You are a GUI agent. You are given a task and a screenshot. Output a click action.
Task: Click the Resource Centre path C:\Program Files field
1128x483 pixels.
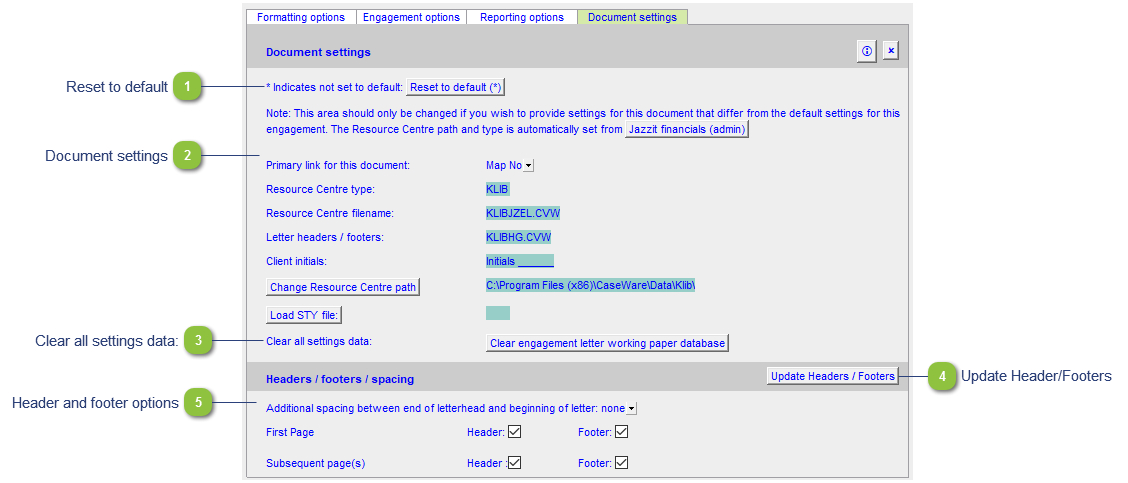591,285
